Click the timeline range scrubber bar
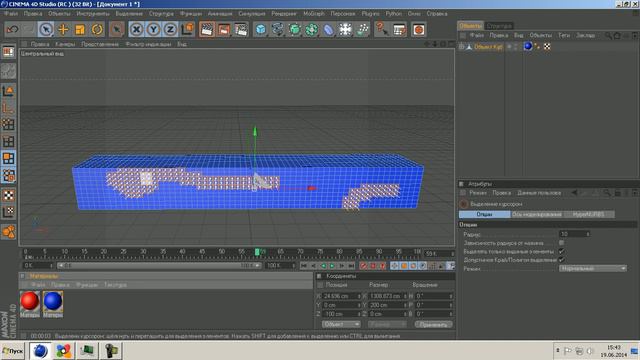Viewport: 640px width, 360px height. 159,266
